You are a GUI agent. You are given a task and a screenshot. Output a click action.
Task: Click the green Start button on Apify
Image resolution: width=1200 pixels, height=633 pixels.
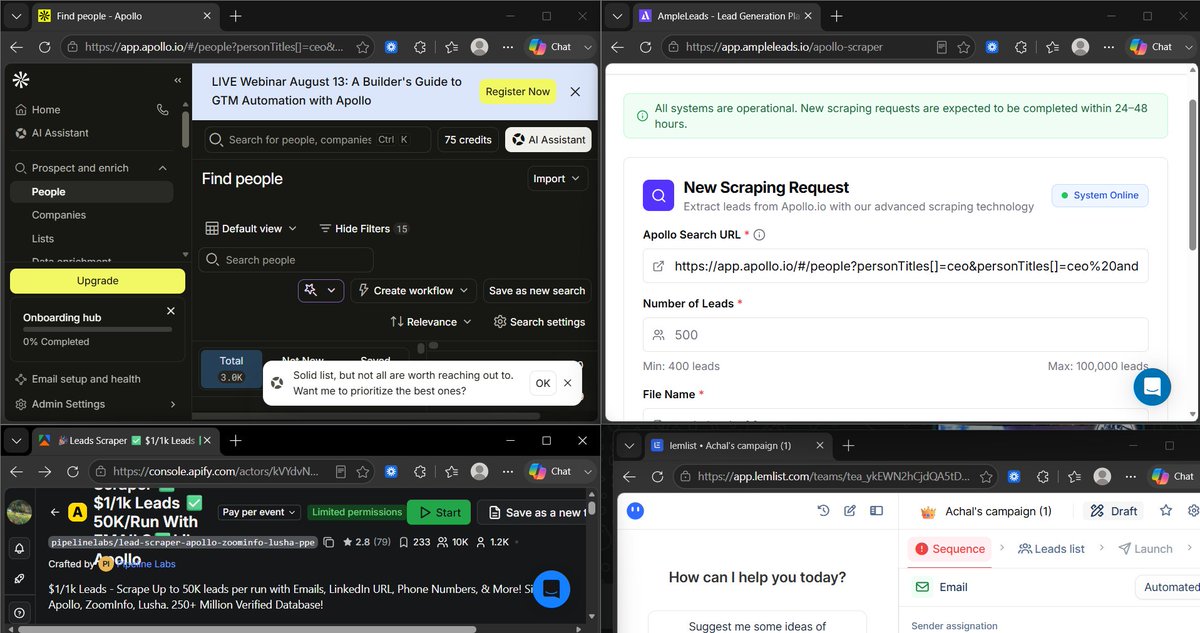(x=439, y=512)
